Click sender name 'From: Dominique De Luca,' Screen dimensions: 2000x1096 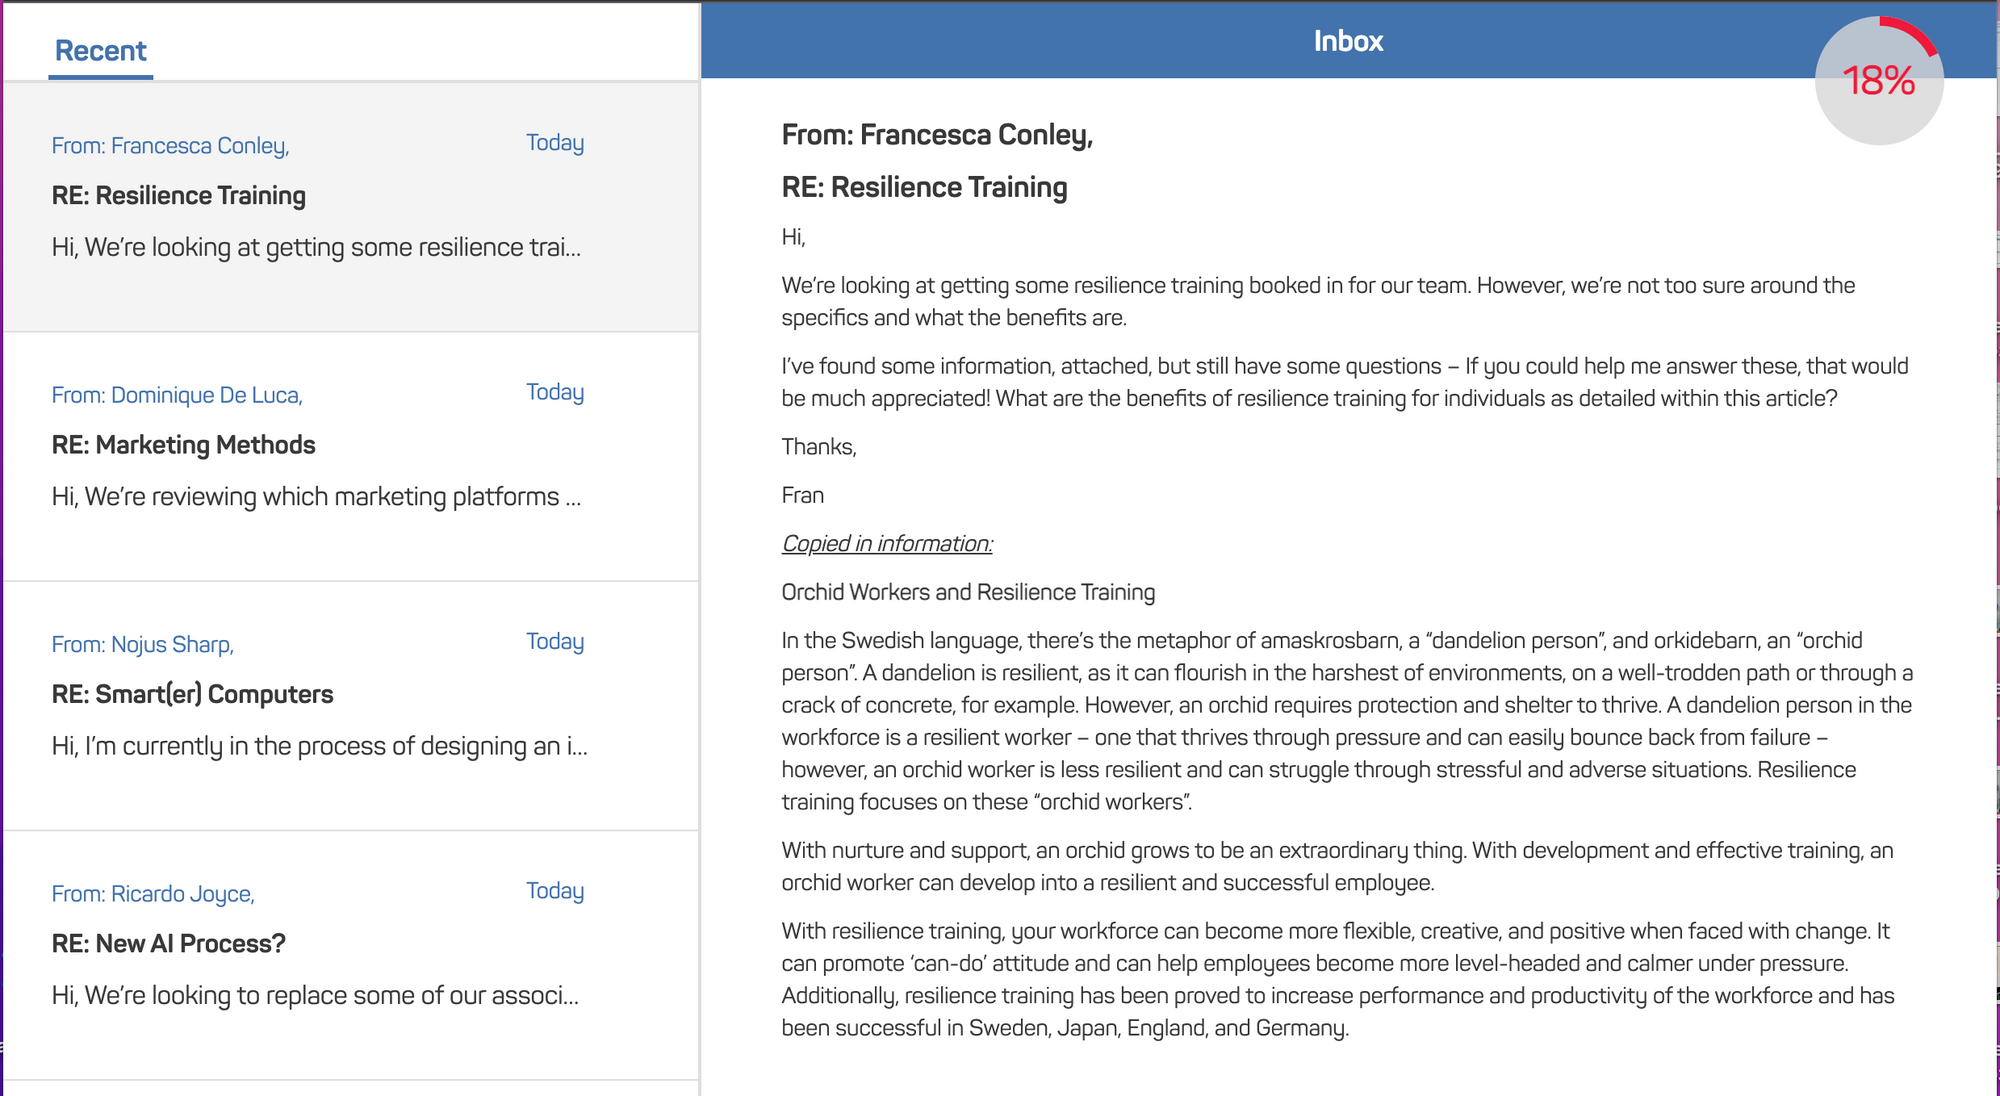pos(177,395)
